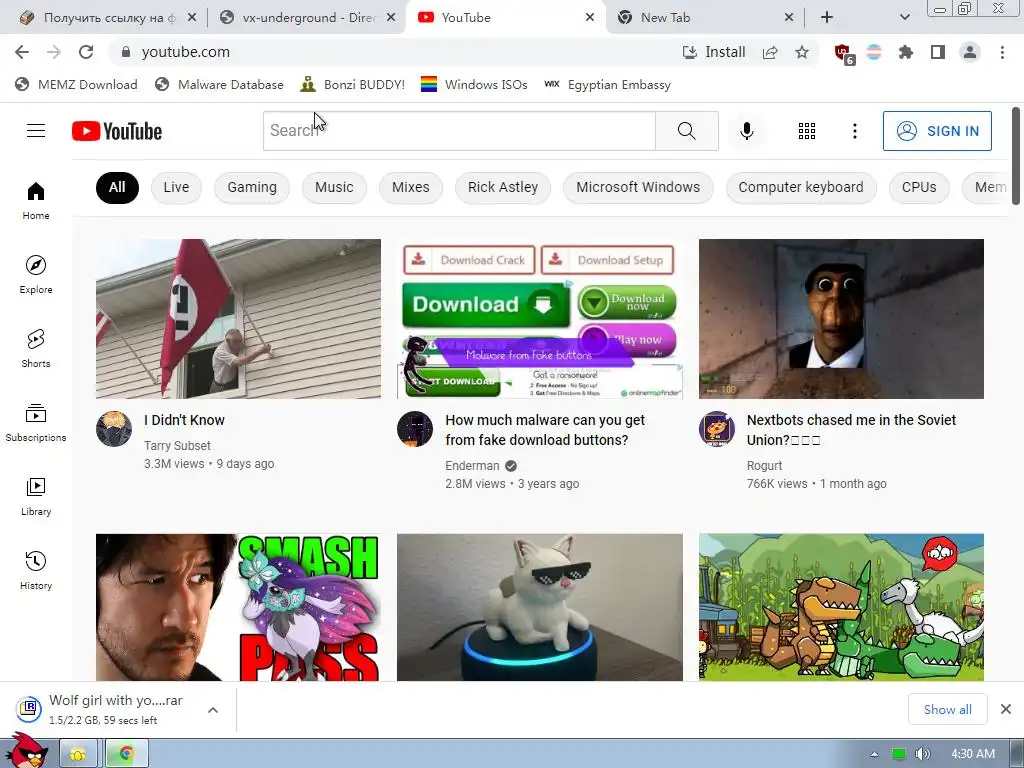Open the Windows ISOs bookmark
The width and height of the screenshot is (1024, 768).
(x=474, y=84)
